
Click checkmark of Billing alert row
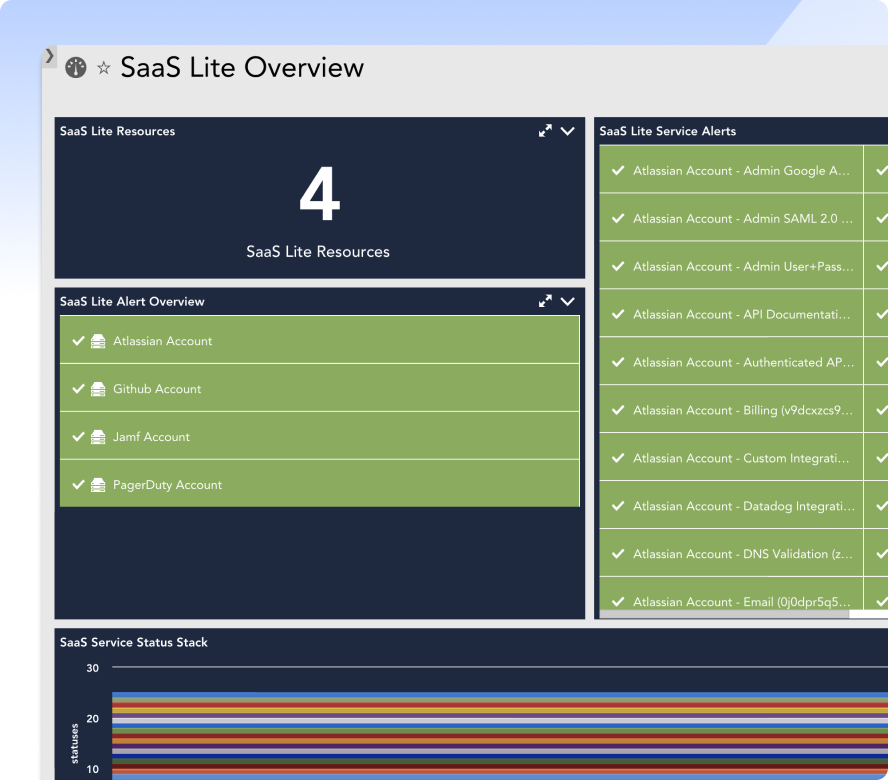coord(618,410)
